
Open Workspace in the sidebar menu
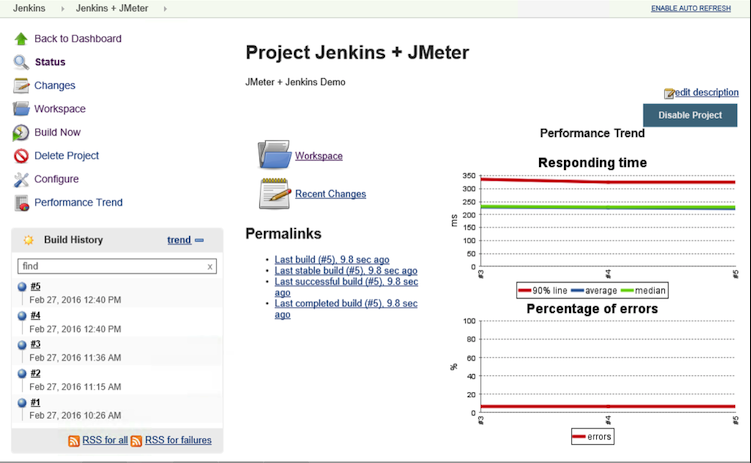(60, 109)
